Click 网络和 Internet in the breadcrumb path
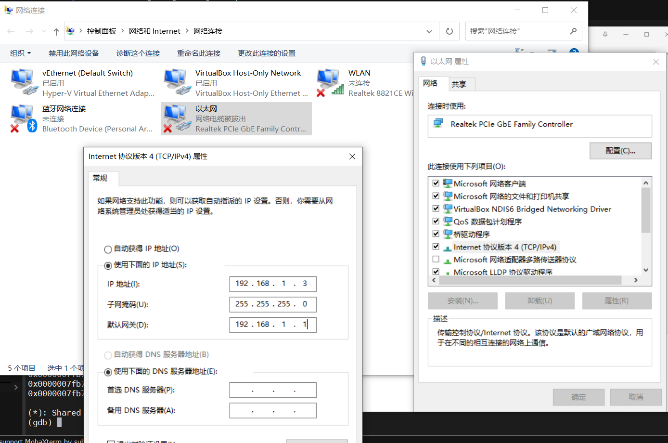Viewport: 668px width, 443px height. pyautogui.click(x=154, y=31)
